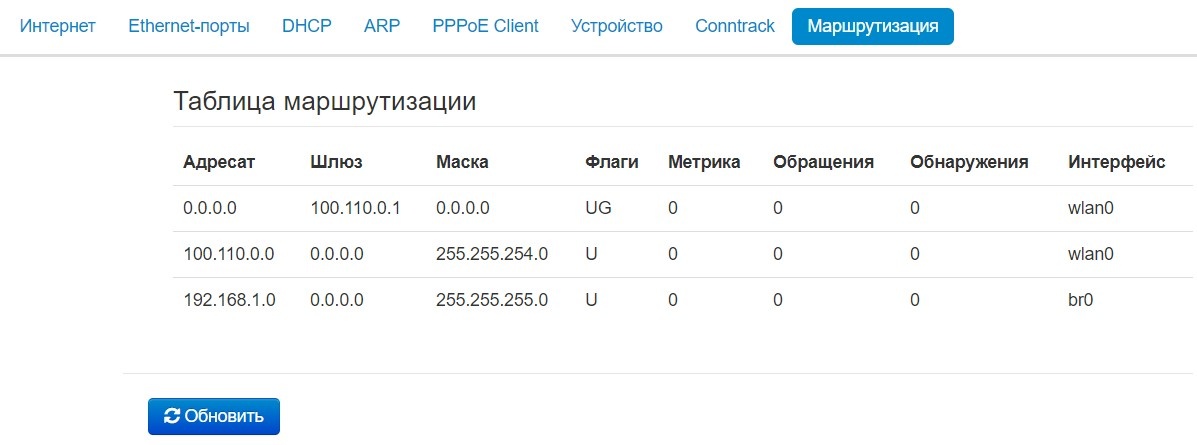This screenshot has height=445, width=1197.
Task: Click the refresh icon in Обновить button
Action: [172, 416]
